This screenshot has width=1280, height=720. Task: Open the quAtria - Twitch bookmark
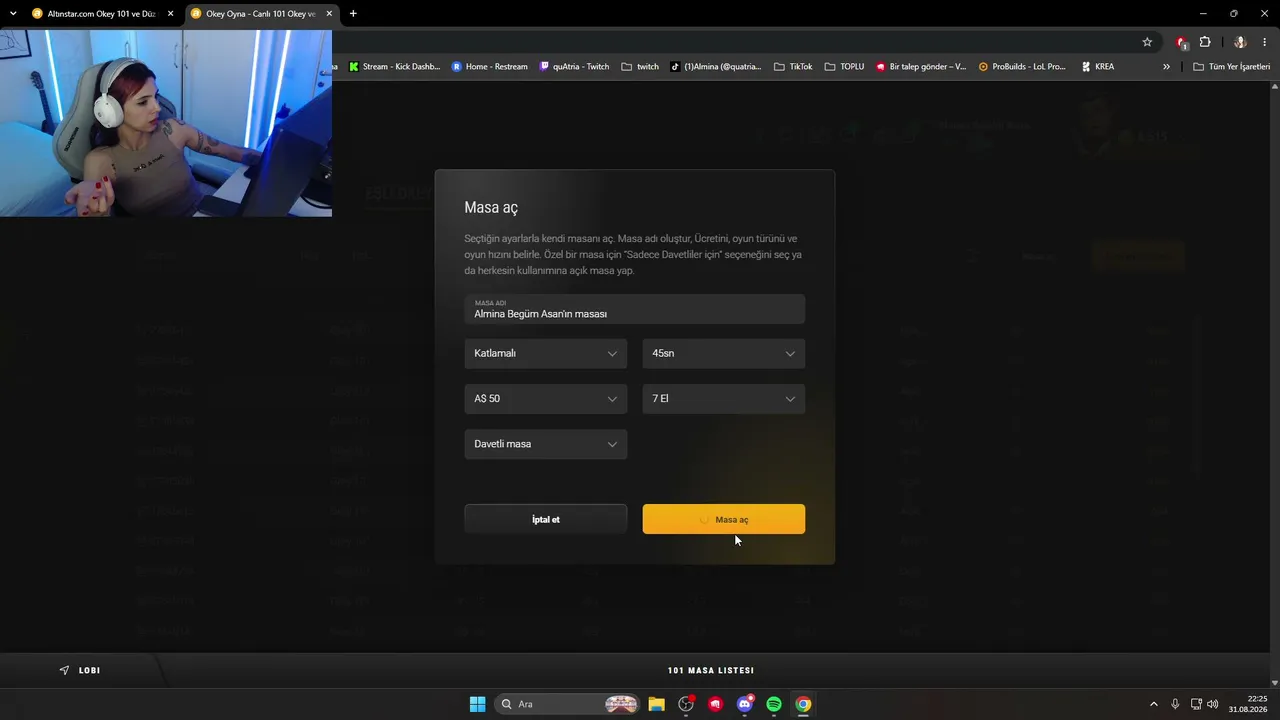click(574, 67)
